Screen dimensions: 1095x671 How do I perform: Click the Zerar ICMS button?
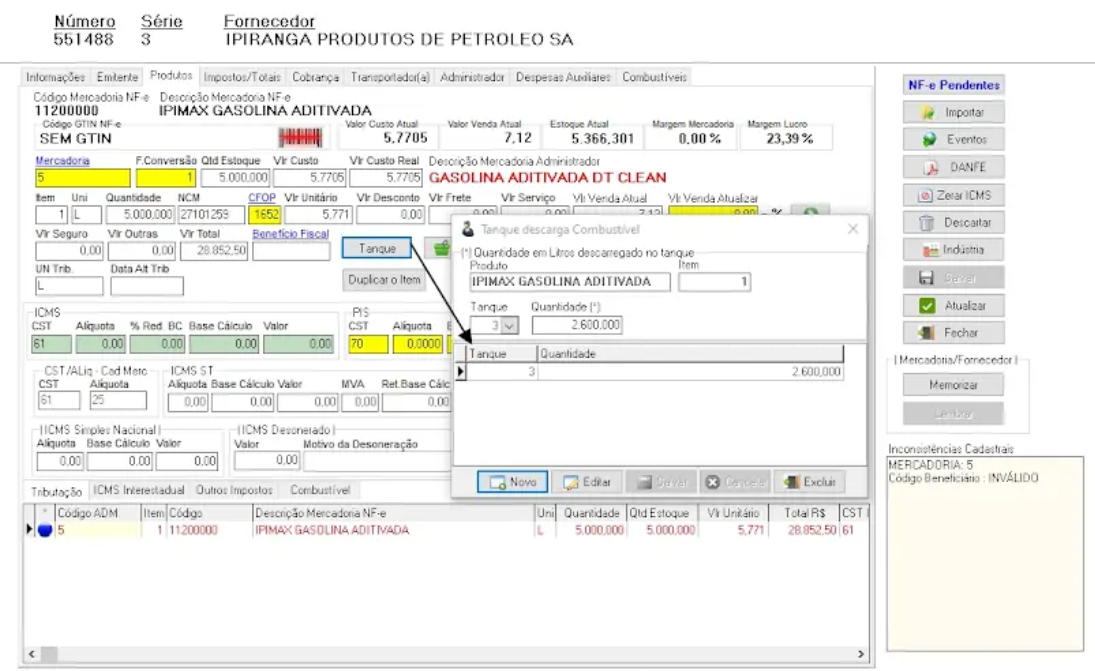[x=953, y=196]
